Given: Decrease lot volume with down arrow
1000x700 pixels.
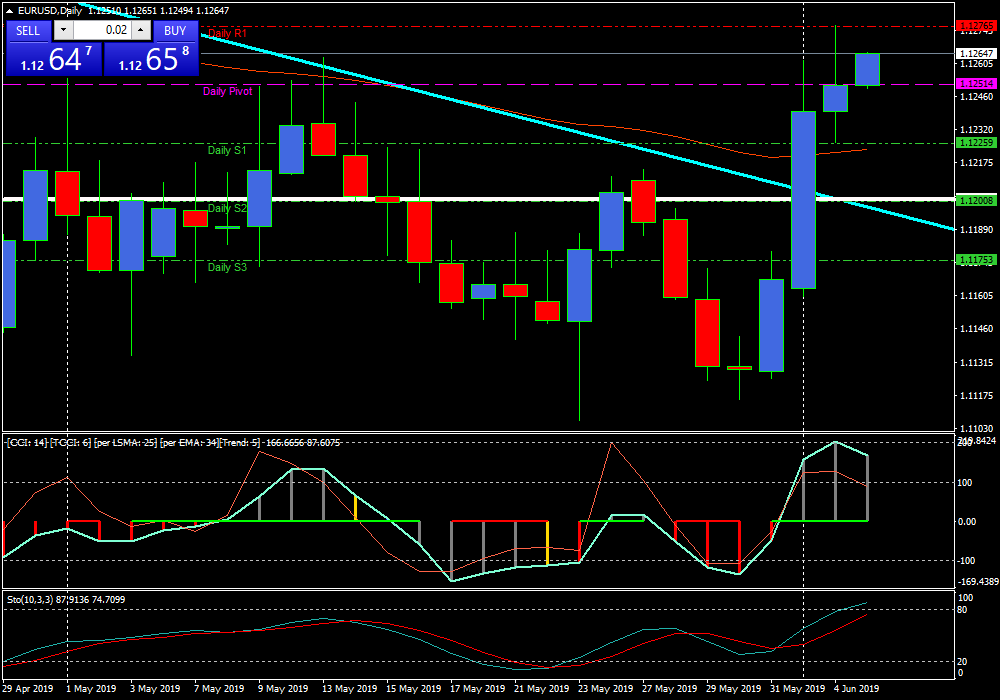Looking at the screenshot, I should [62, 30].
